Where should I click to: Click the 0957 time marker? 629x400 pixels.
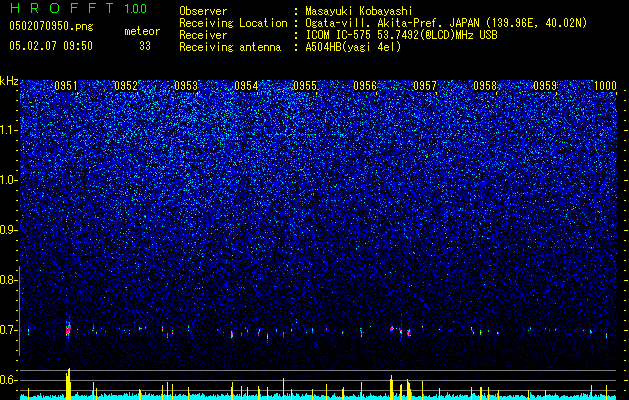coord(425,86)
